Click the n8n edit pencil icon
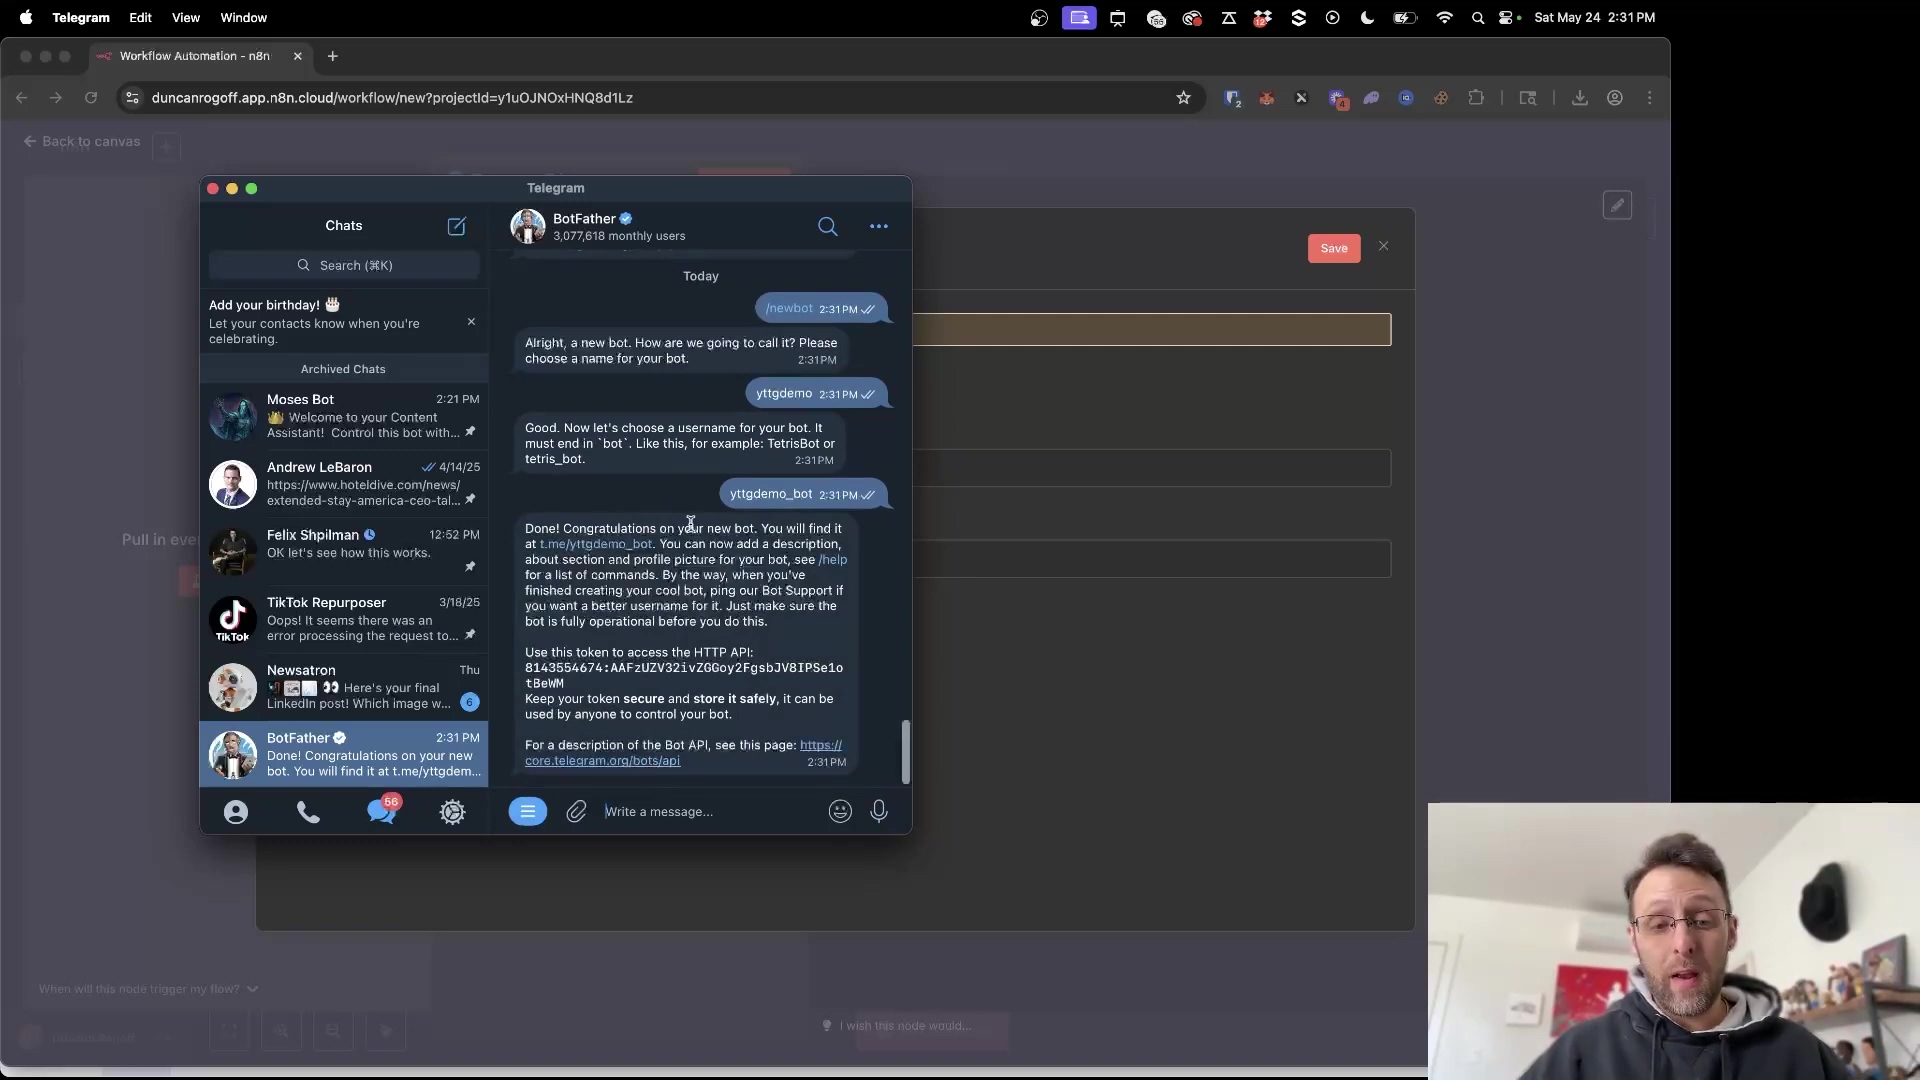1920x1080 pixels. tap(1617, 205)
